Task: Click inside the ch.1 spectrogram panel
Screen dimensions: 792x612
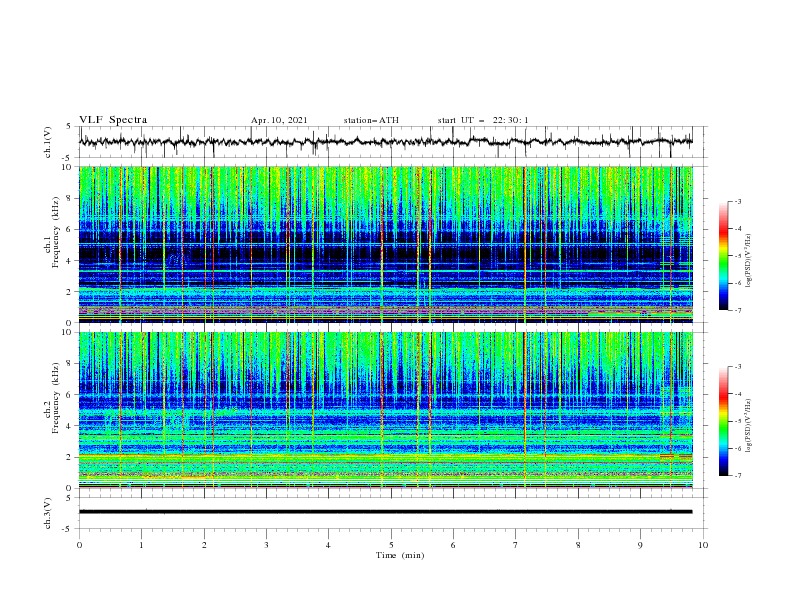Action: (x=385, y=244)
